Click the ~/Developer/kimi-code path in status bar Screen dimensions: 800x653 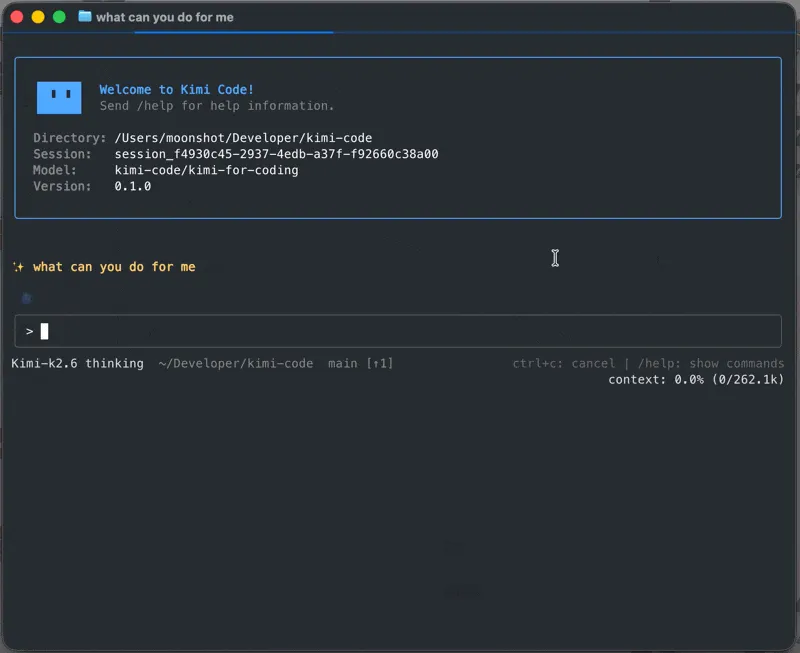point(236,363)
